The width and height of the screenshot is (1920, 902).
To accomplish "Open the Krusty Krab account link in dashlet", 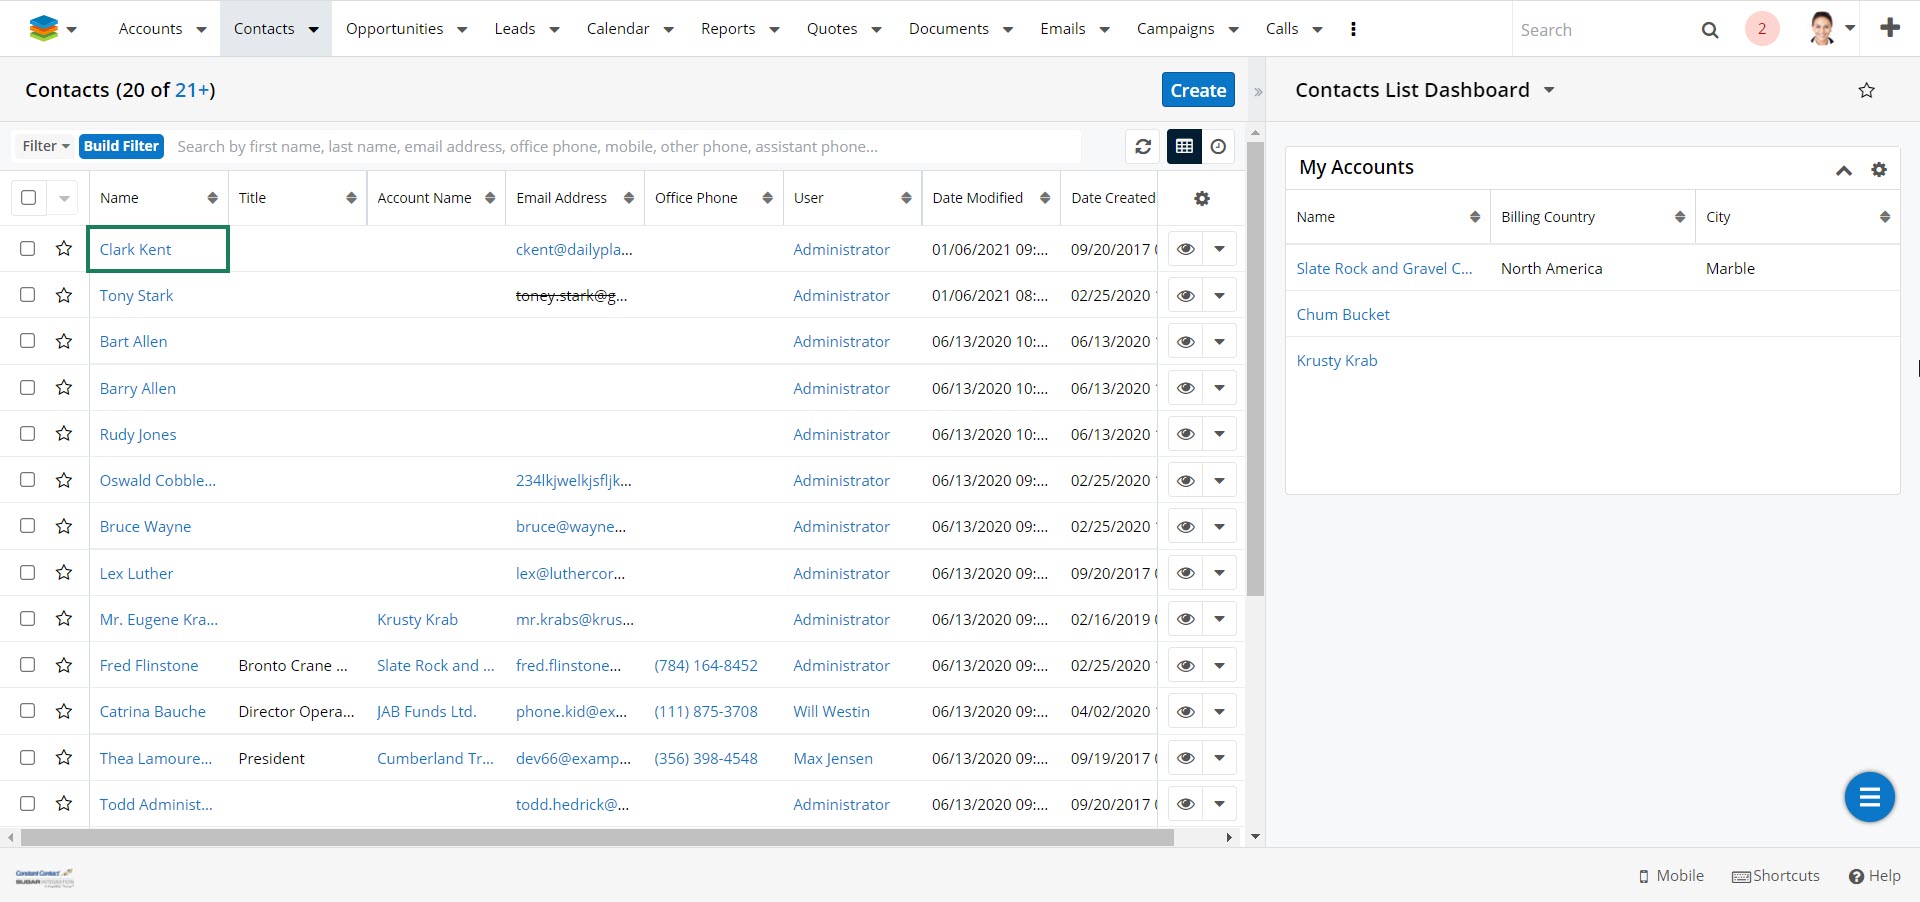I will pyautogui.click(x=1336, y=360).
